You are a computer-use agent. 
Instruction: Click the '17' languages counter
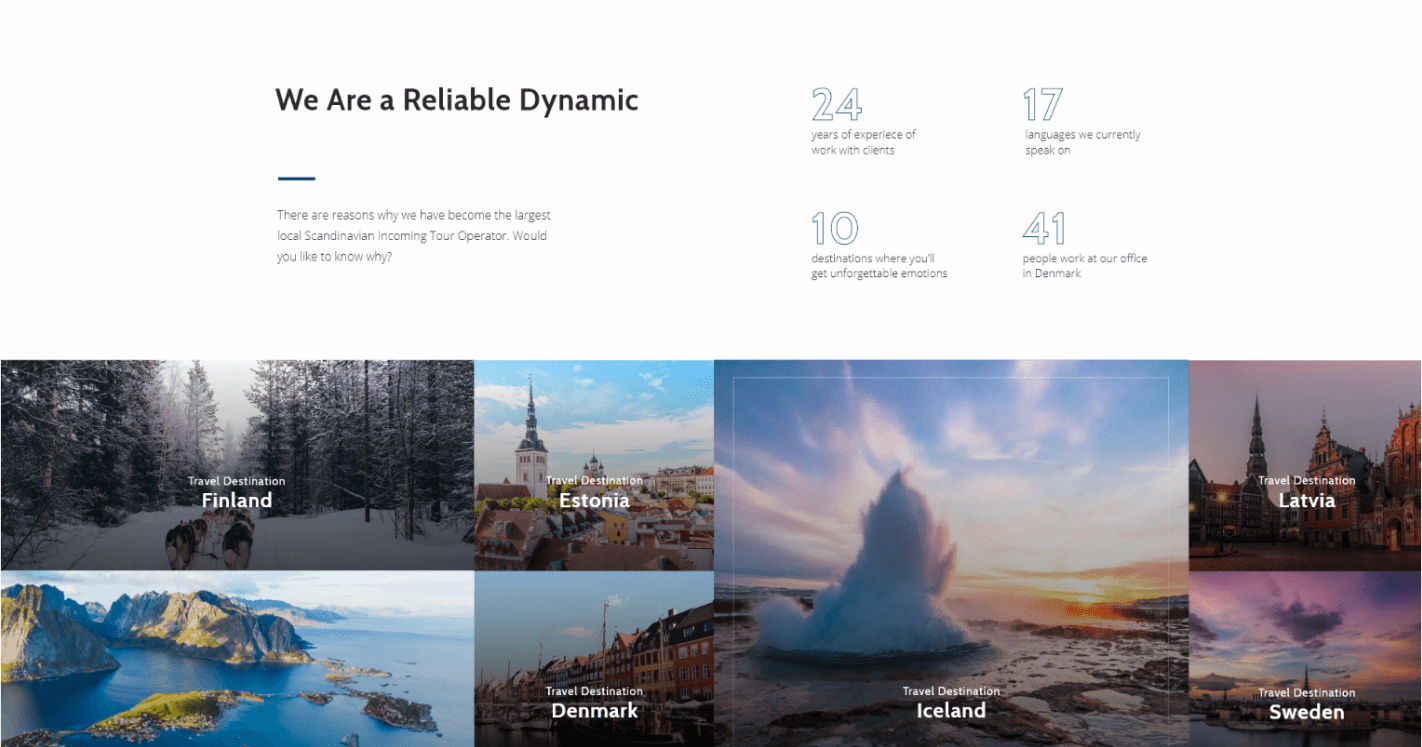[x=1045, y=101]
